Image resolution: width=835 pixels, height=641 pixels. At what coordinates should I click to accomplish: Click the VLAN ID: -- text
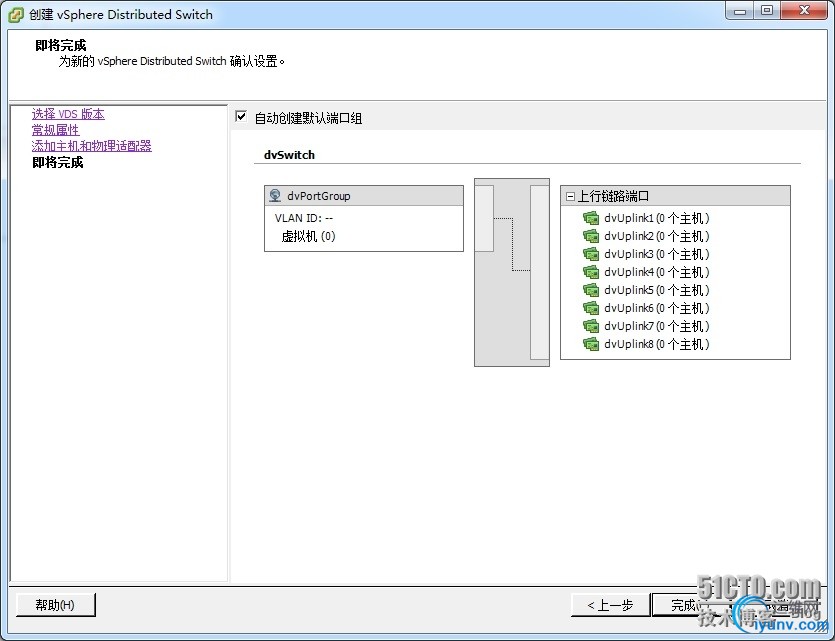(x=304, y=218)
